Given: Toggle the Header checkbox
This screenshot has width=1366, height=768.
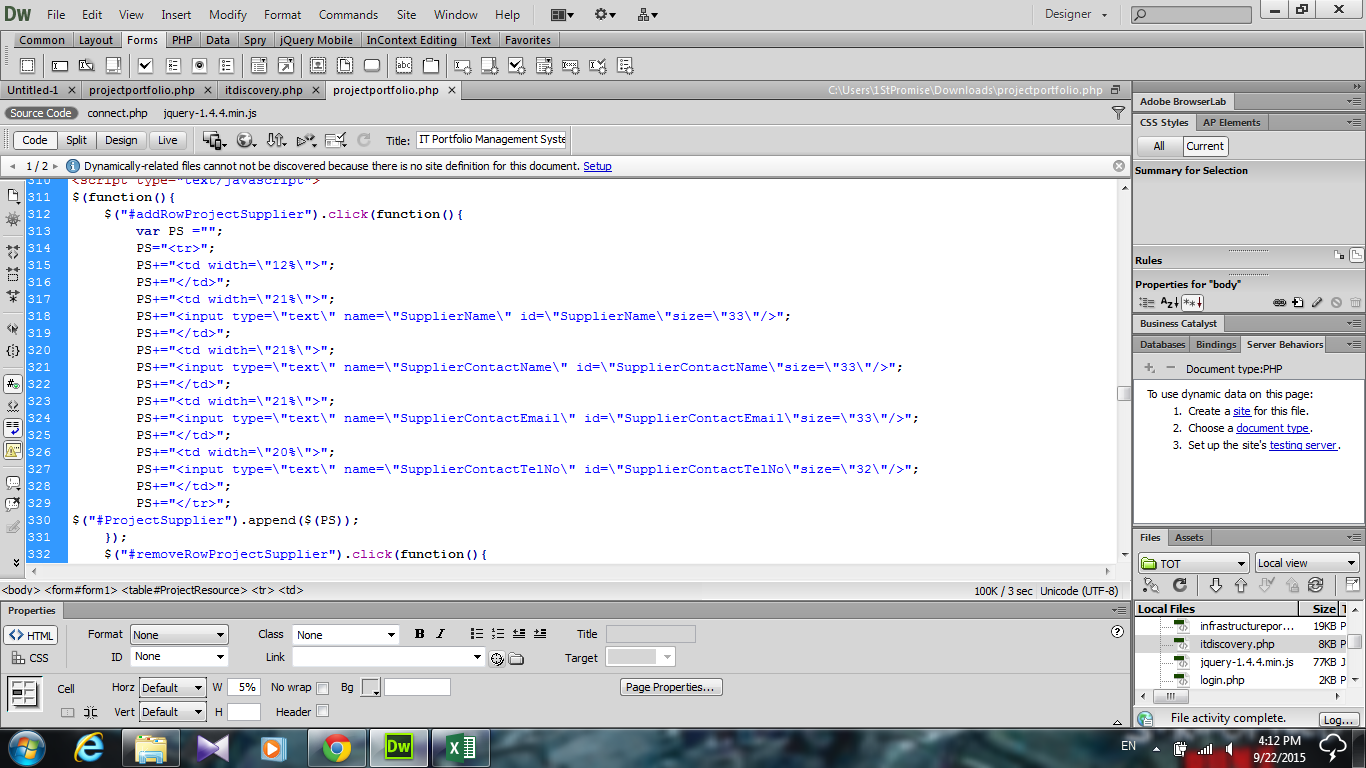Looking at the screenshot, I should point(322,712).
